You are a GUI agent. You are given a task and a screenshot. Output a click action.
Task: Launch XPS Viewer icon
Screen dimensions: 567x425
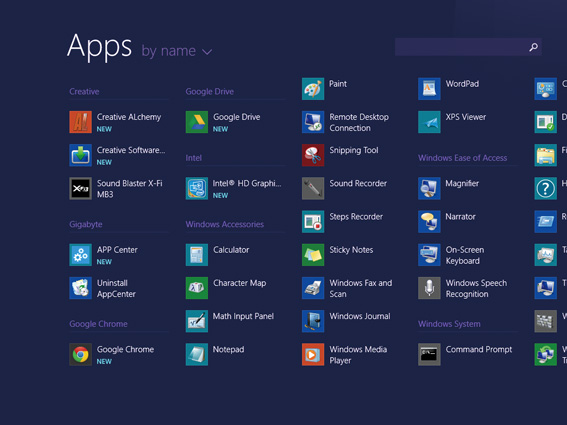429,122
